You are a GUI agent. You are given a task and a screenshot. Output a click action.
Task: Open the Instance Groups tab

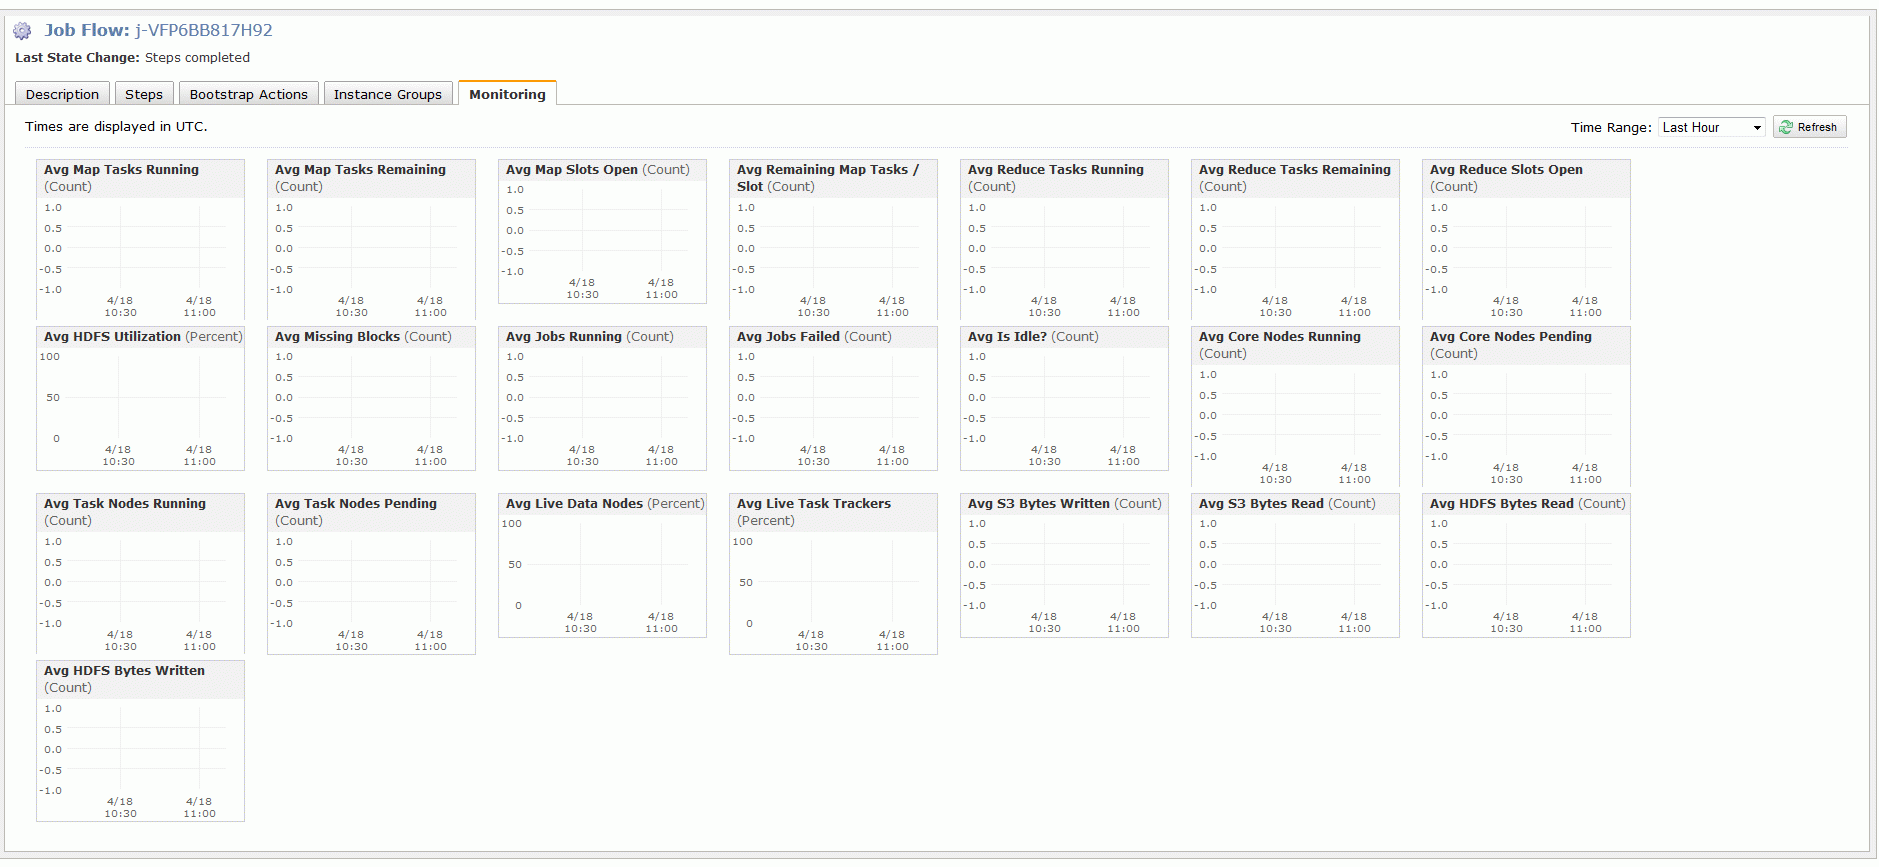[388, 94]
